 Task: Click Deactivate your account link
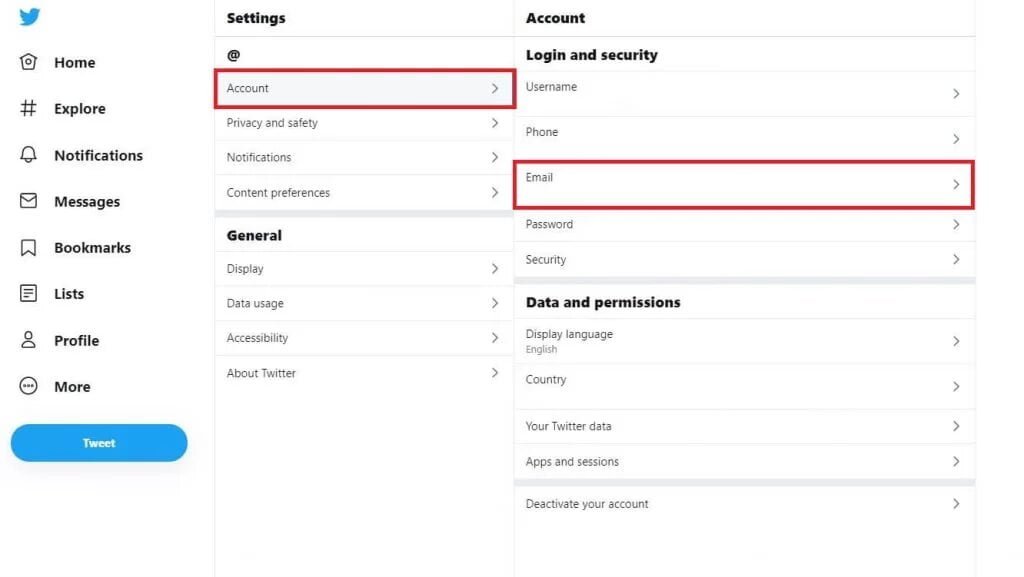[587, 504]
